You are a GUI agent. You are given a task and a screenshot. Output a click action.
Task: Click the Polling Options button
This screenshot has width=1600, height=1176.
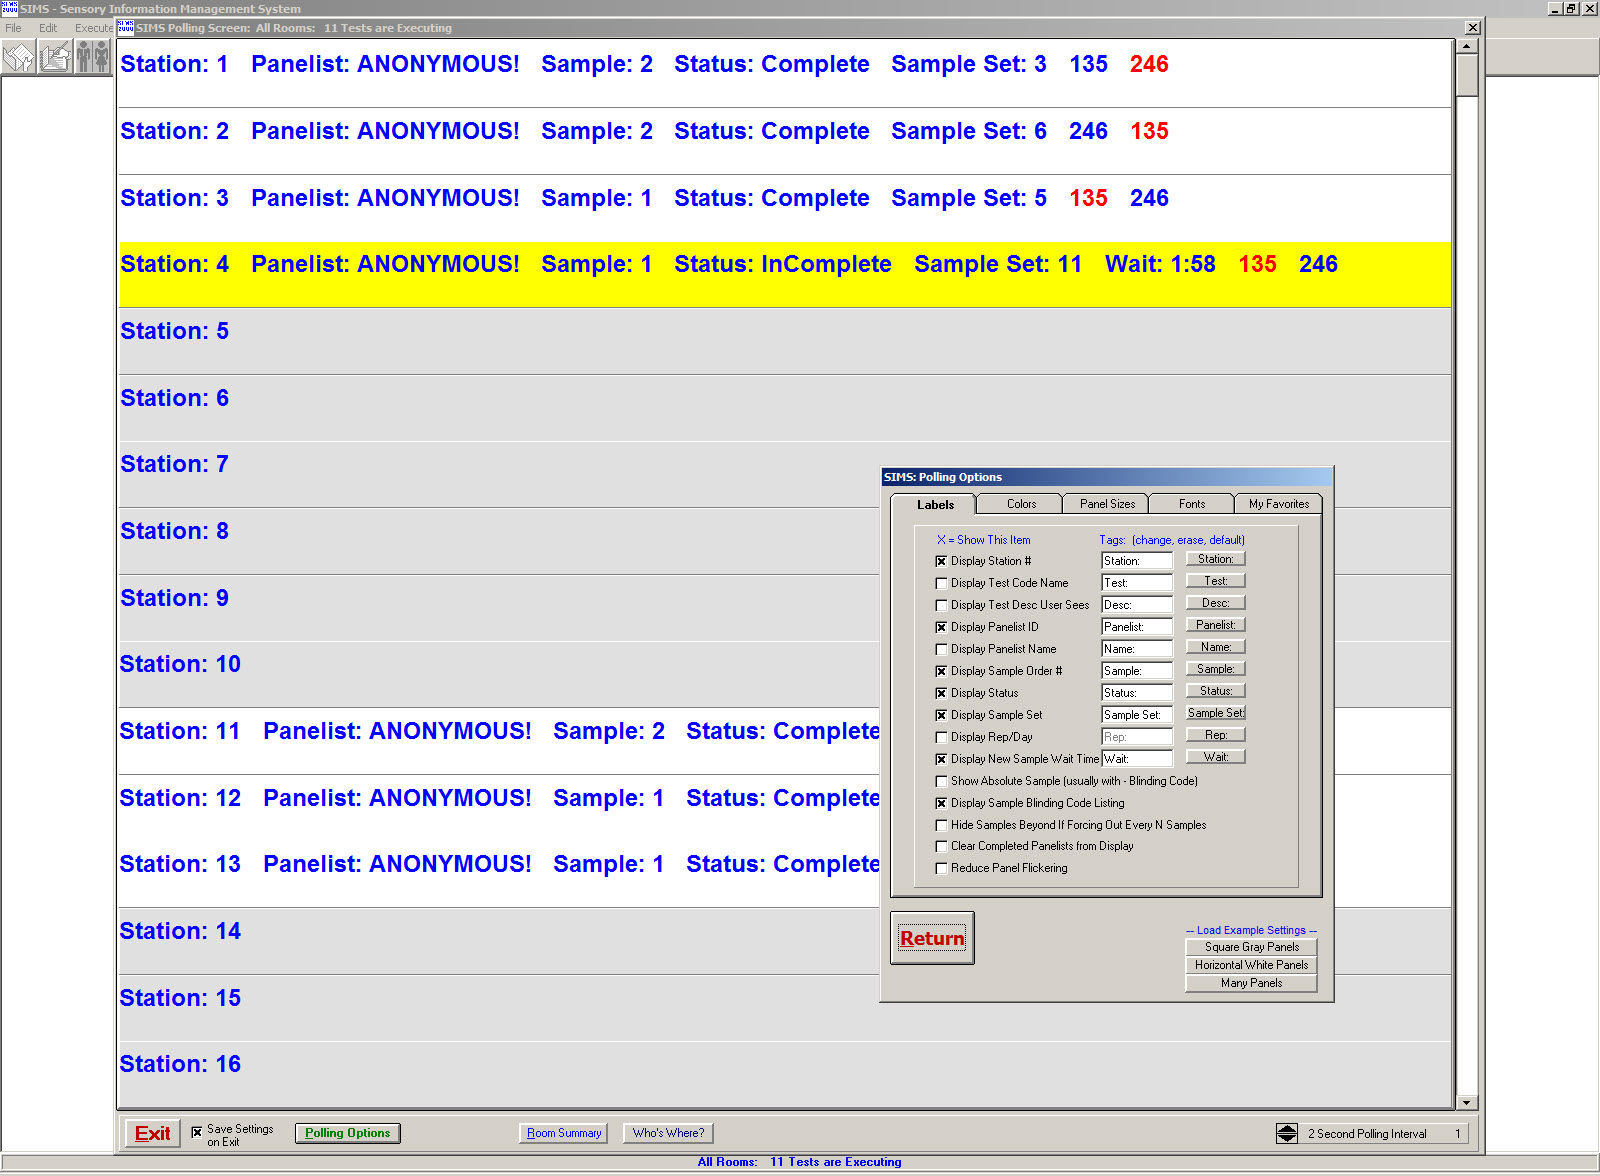pyautogui.click(x=347, y=1133)
